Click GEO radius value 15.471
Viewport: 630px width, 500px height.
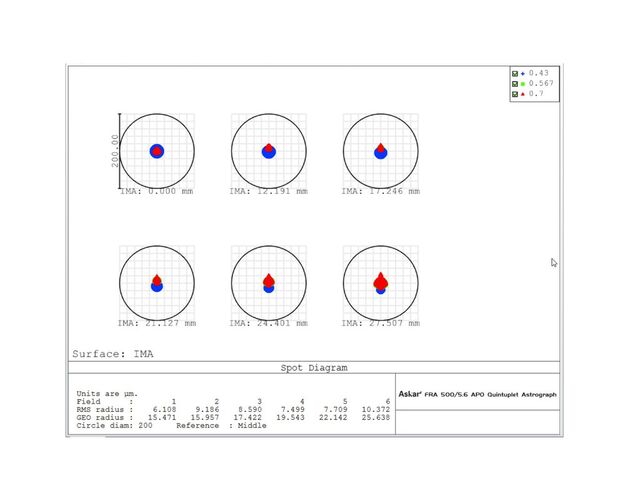162,418
